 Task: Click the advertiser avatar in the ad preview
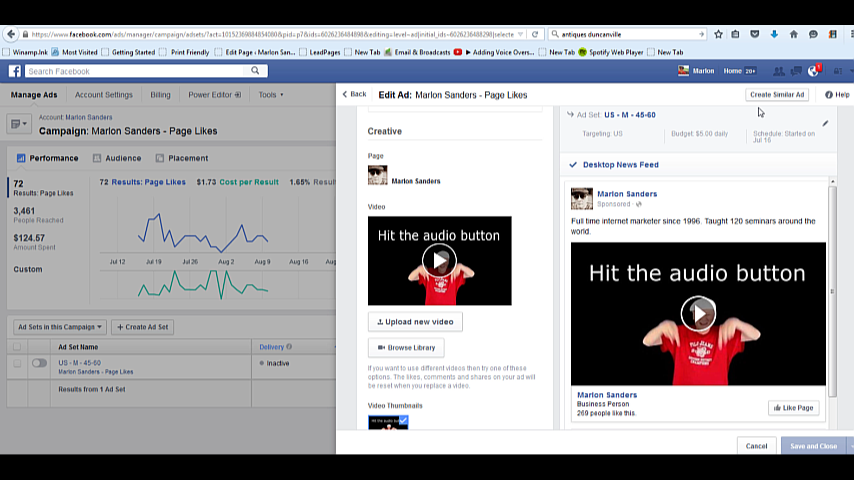click(582, 199)
